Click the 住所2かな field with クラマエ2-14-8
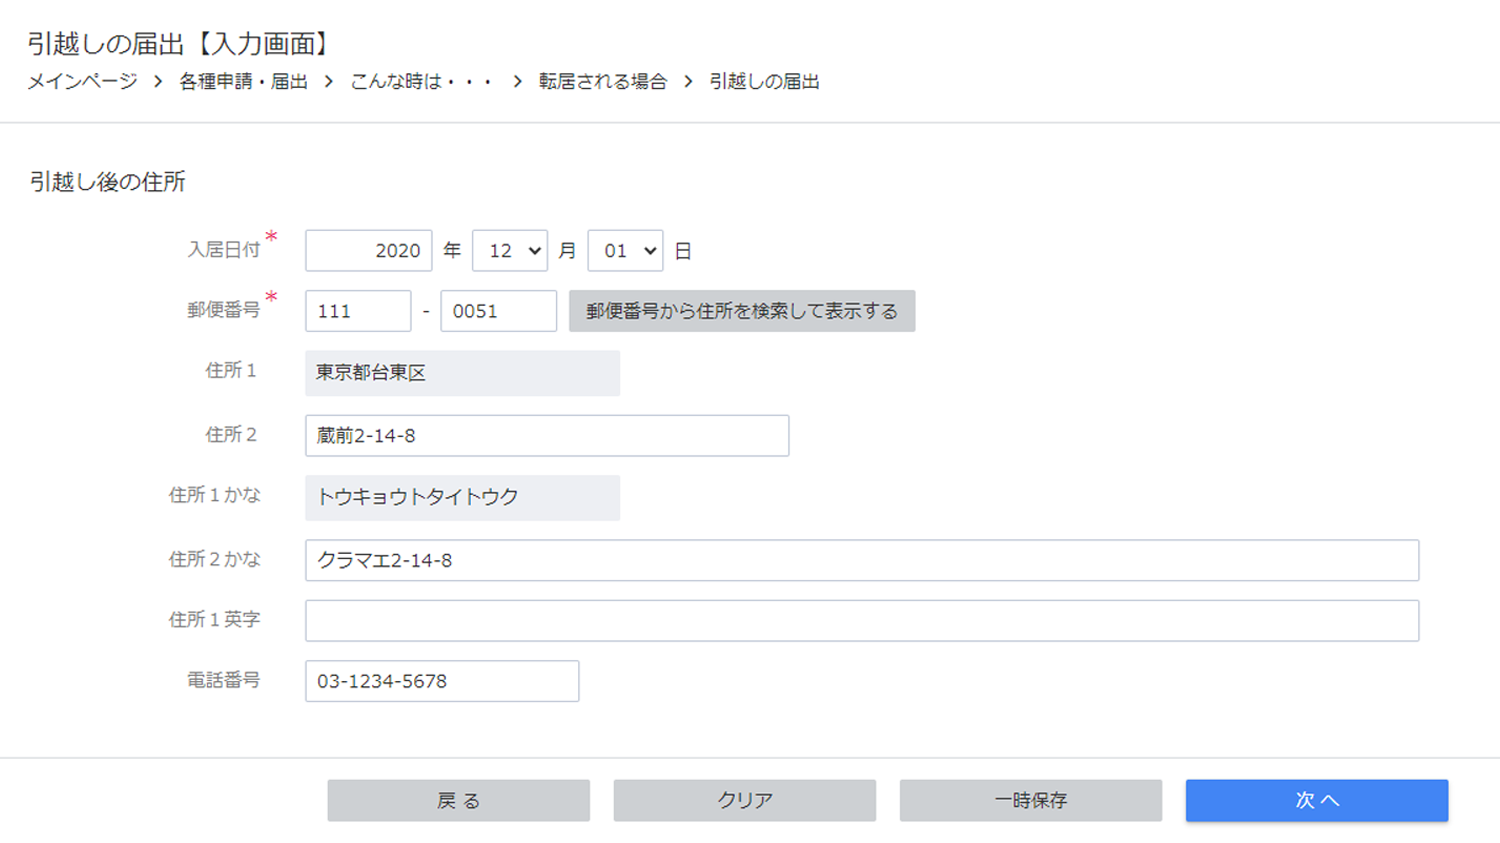Screen dimensions: 1500x843 (x=861, y=560)
